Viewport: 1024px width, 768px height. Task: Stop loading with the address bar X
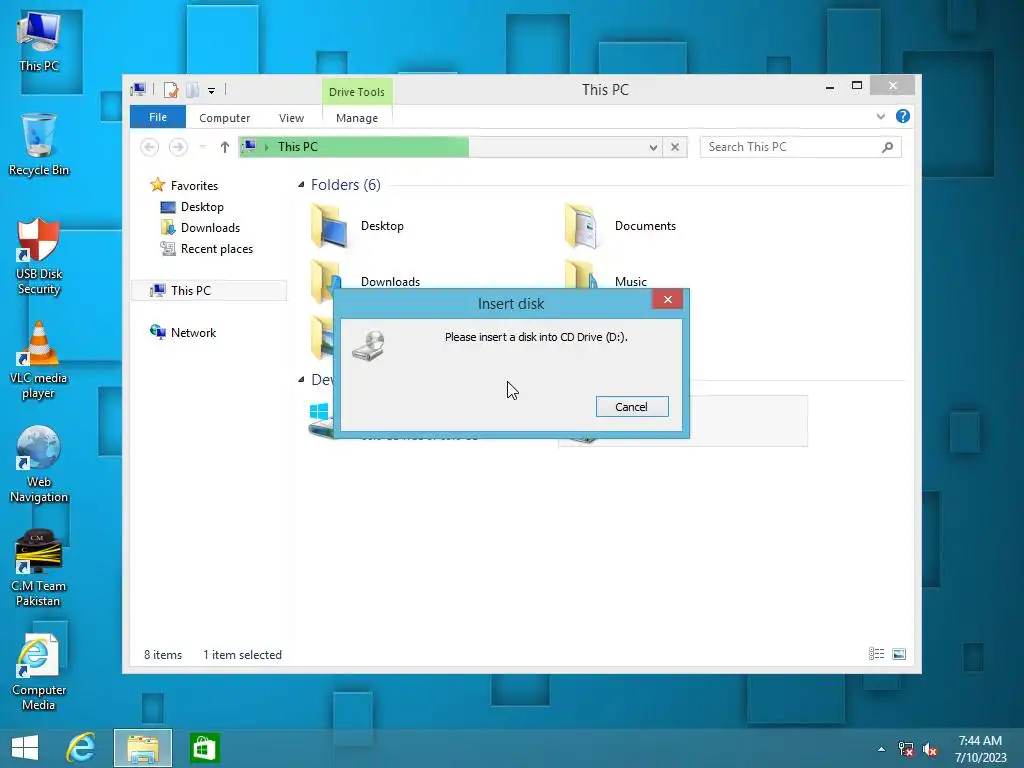coord(675,147)
